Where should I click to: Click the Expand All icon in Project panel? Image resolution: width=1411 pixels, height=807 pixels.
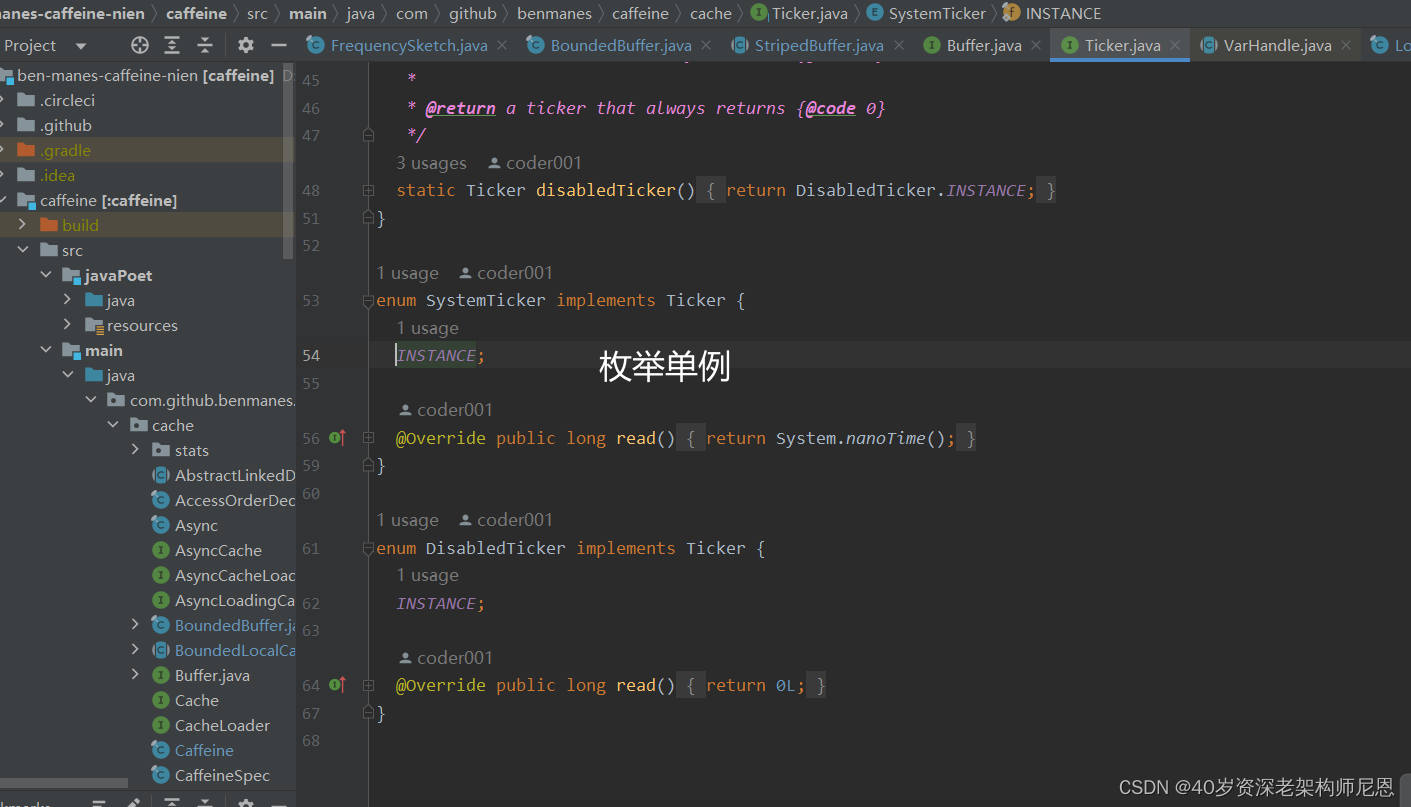[x=172, y=45]
